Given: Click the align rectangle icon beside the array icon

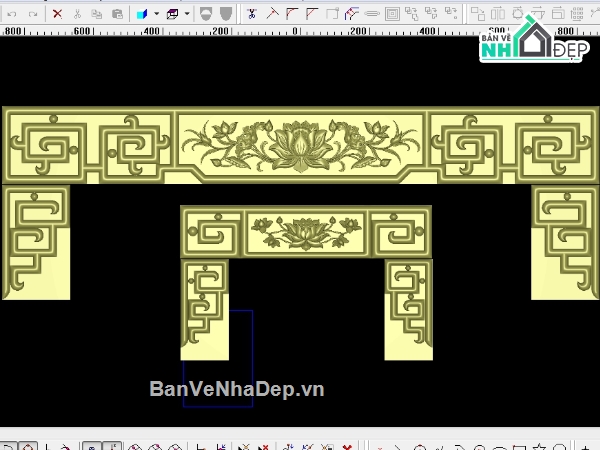Looking at the screenshot, I should 558,14.
